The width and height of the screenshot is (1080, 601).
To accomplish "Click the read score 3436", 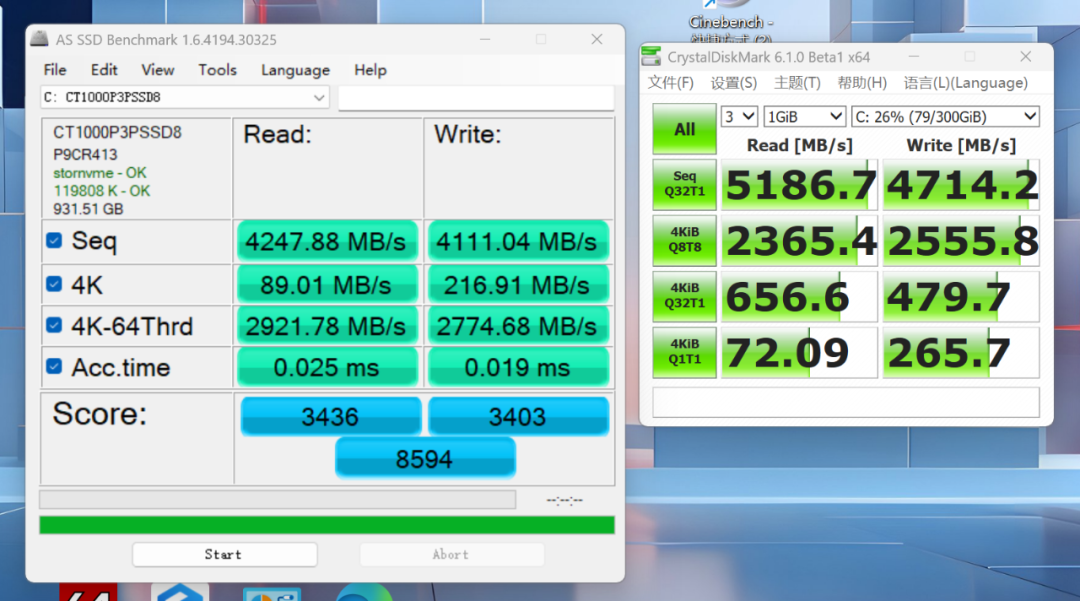I will click(331, 417).
